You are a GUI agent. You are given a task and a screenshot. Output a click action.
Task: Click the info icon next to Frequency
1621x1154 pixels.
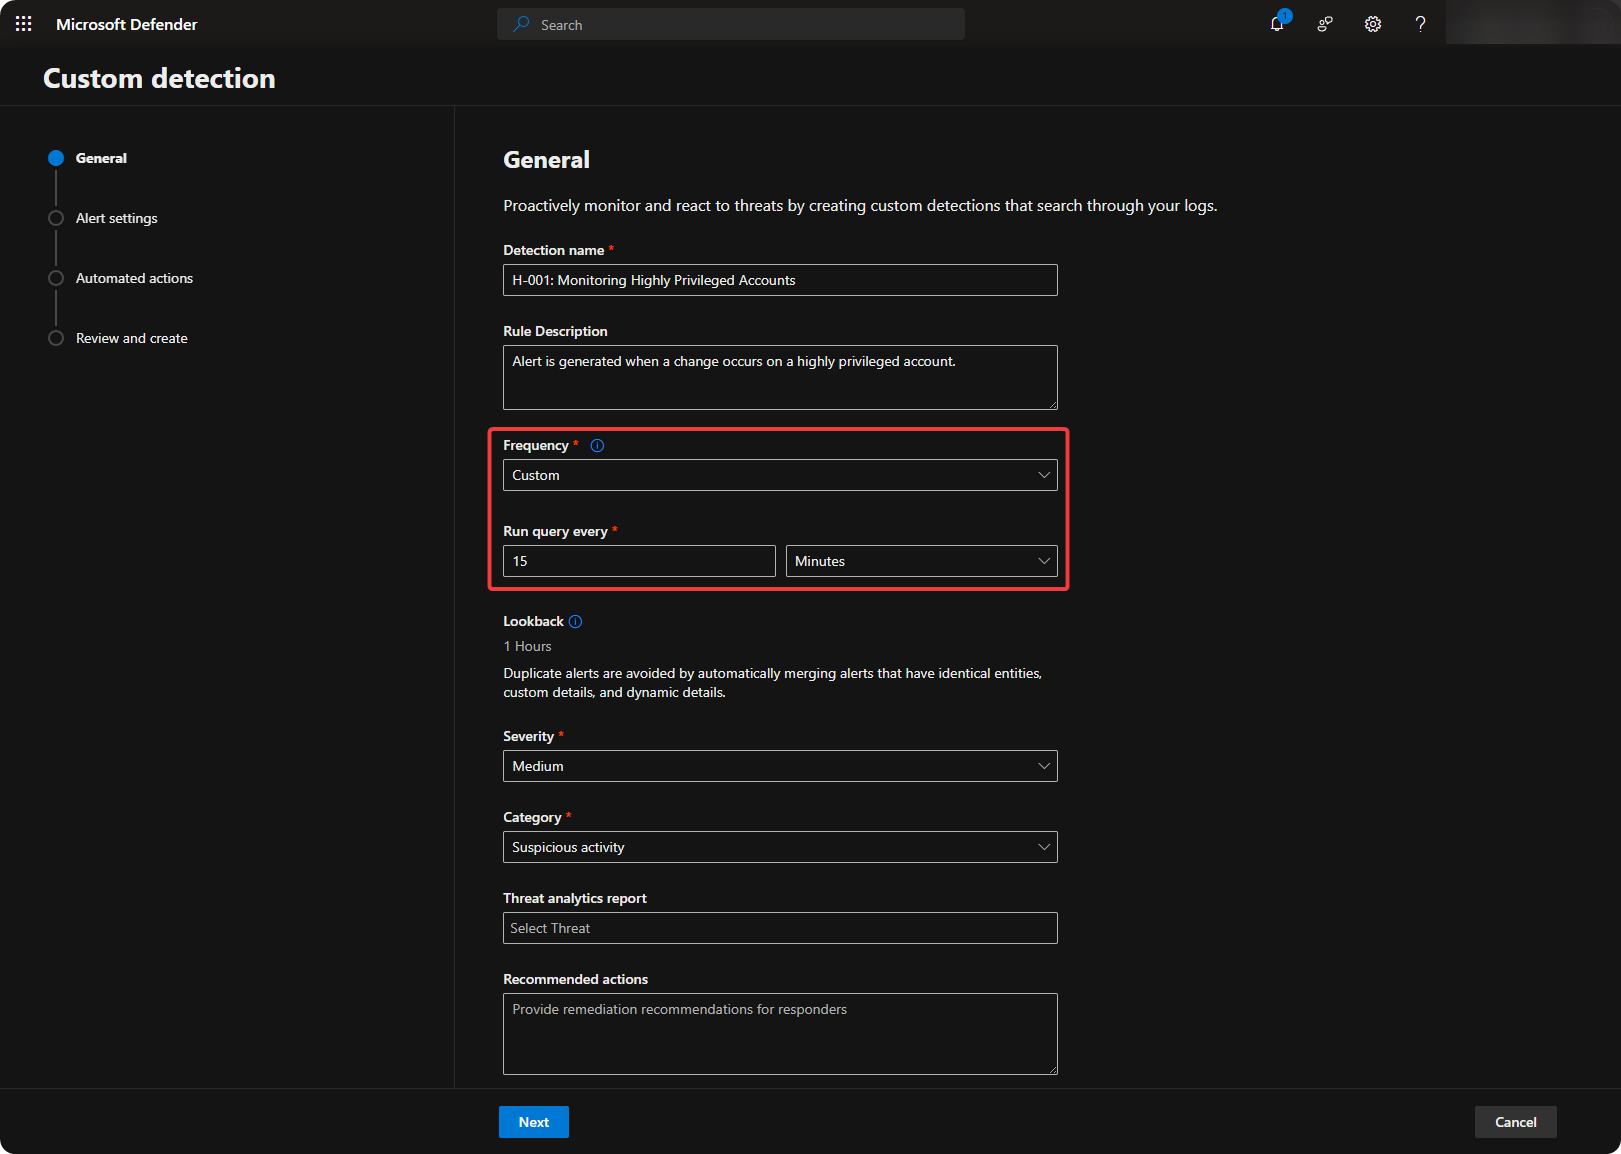click(x=597, y=446)
